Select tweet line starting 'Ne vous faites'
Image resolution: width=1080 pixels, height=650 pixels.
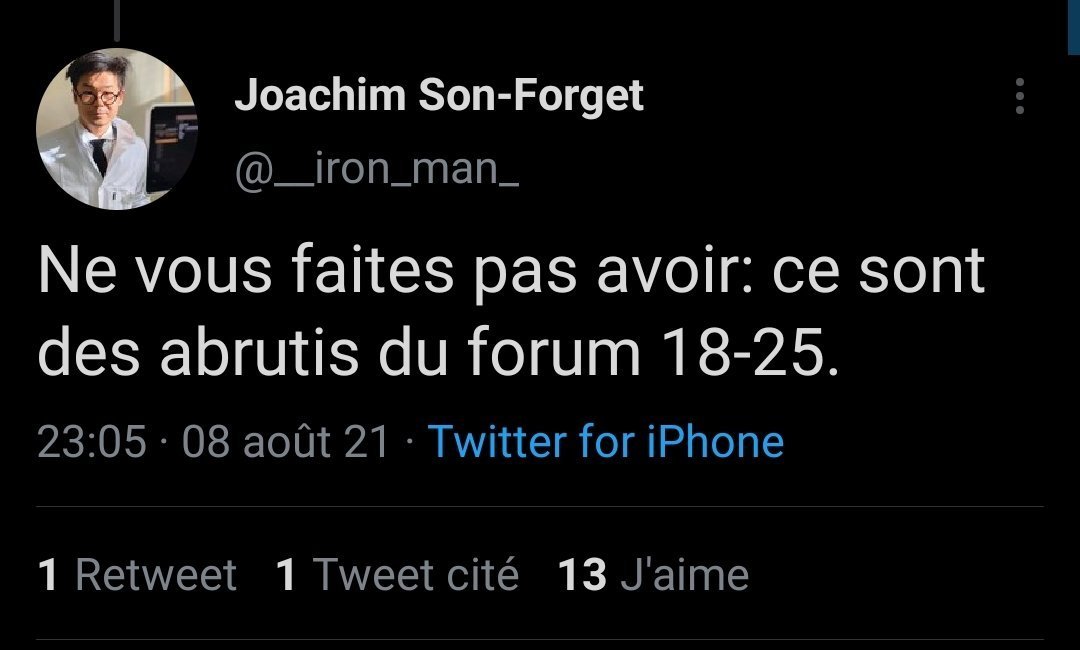tap(511, 271)
